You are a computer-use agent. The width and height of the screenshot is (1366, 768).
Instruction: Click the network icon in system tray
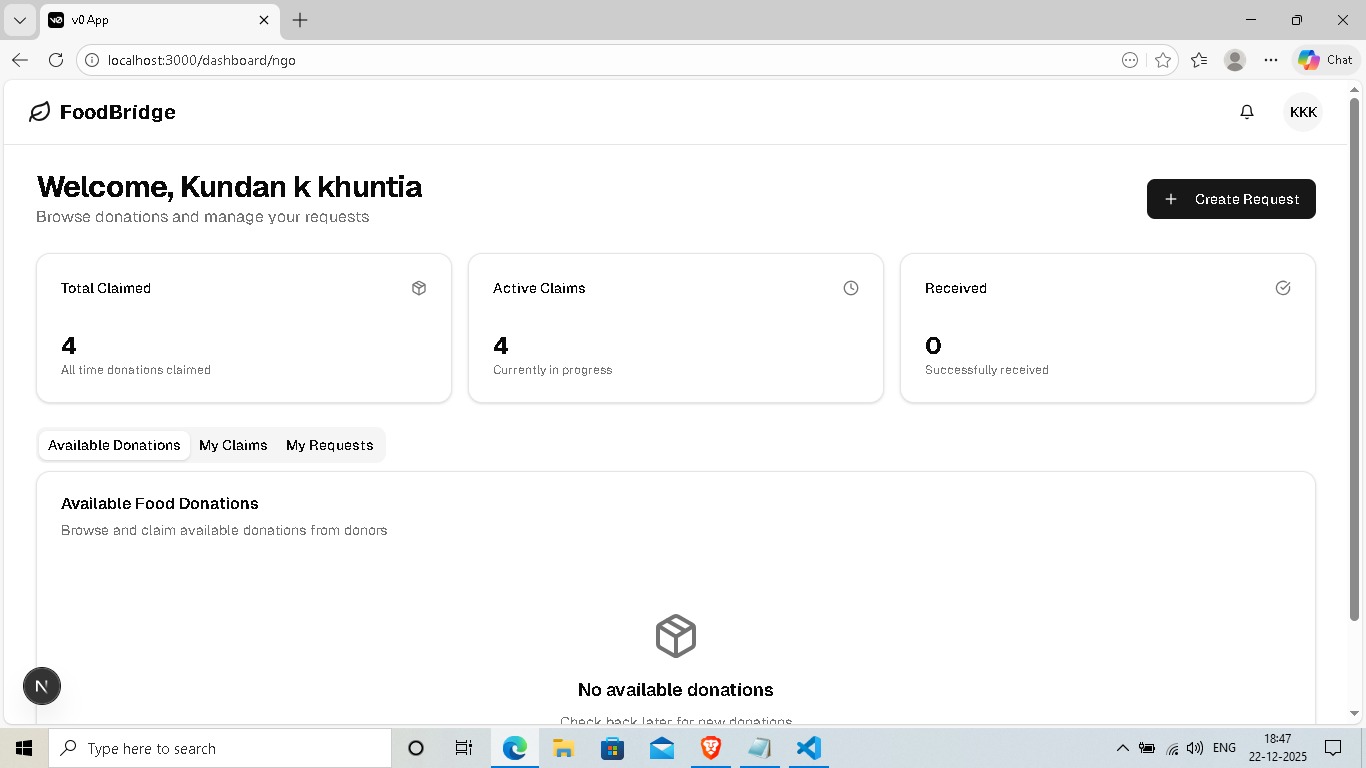tap(1172, 748)
